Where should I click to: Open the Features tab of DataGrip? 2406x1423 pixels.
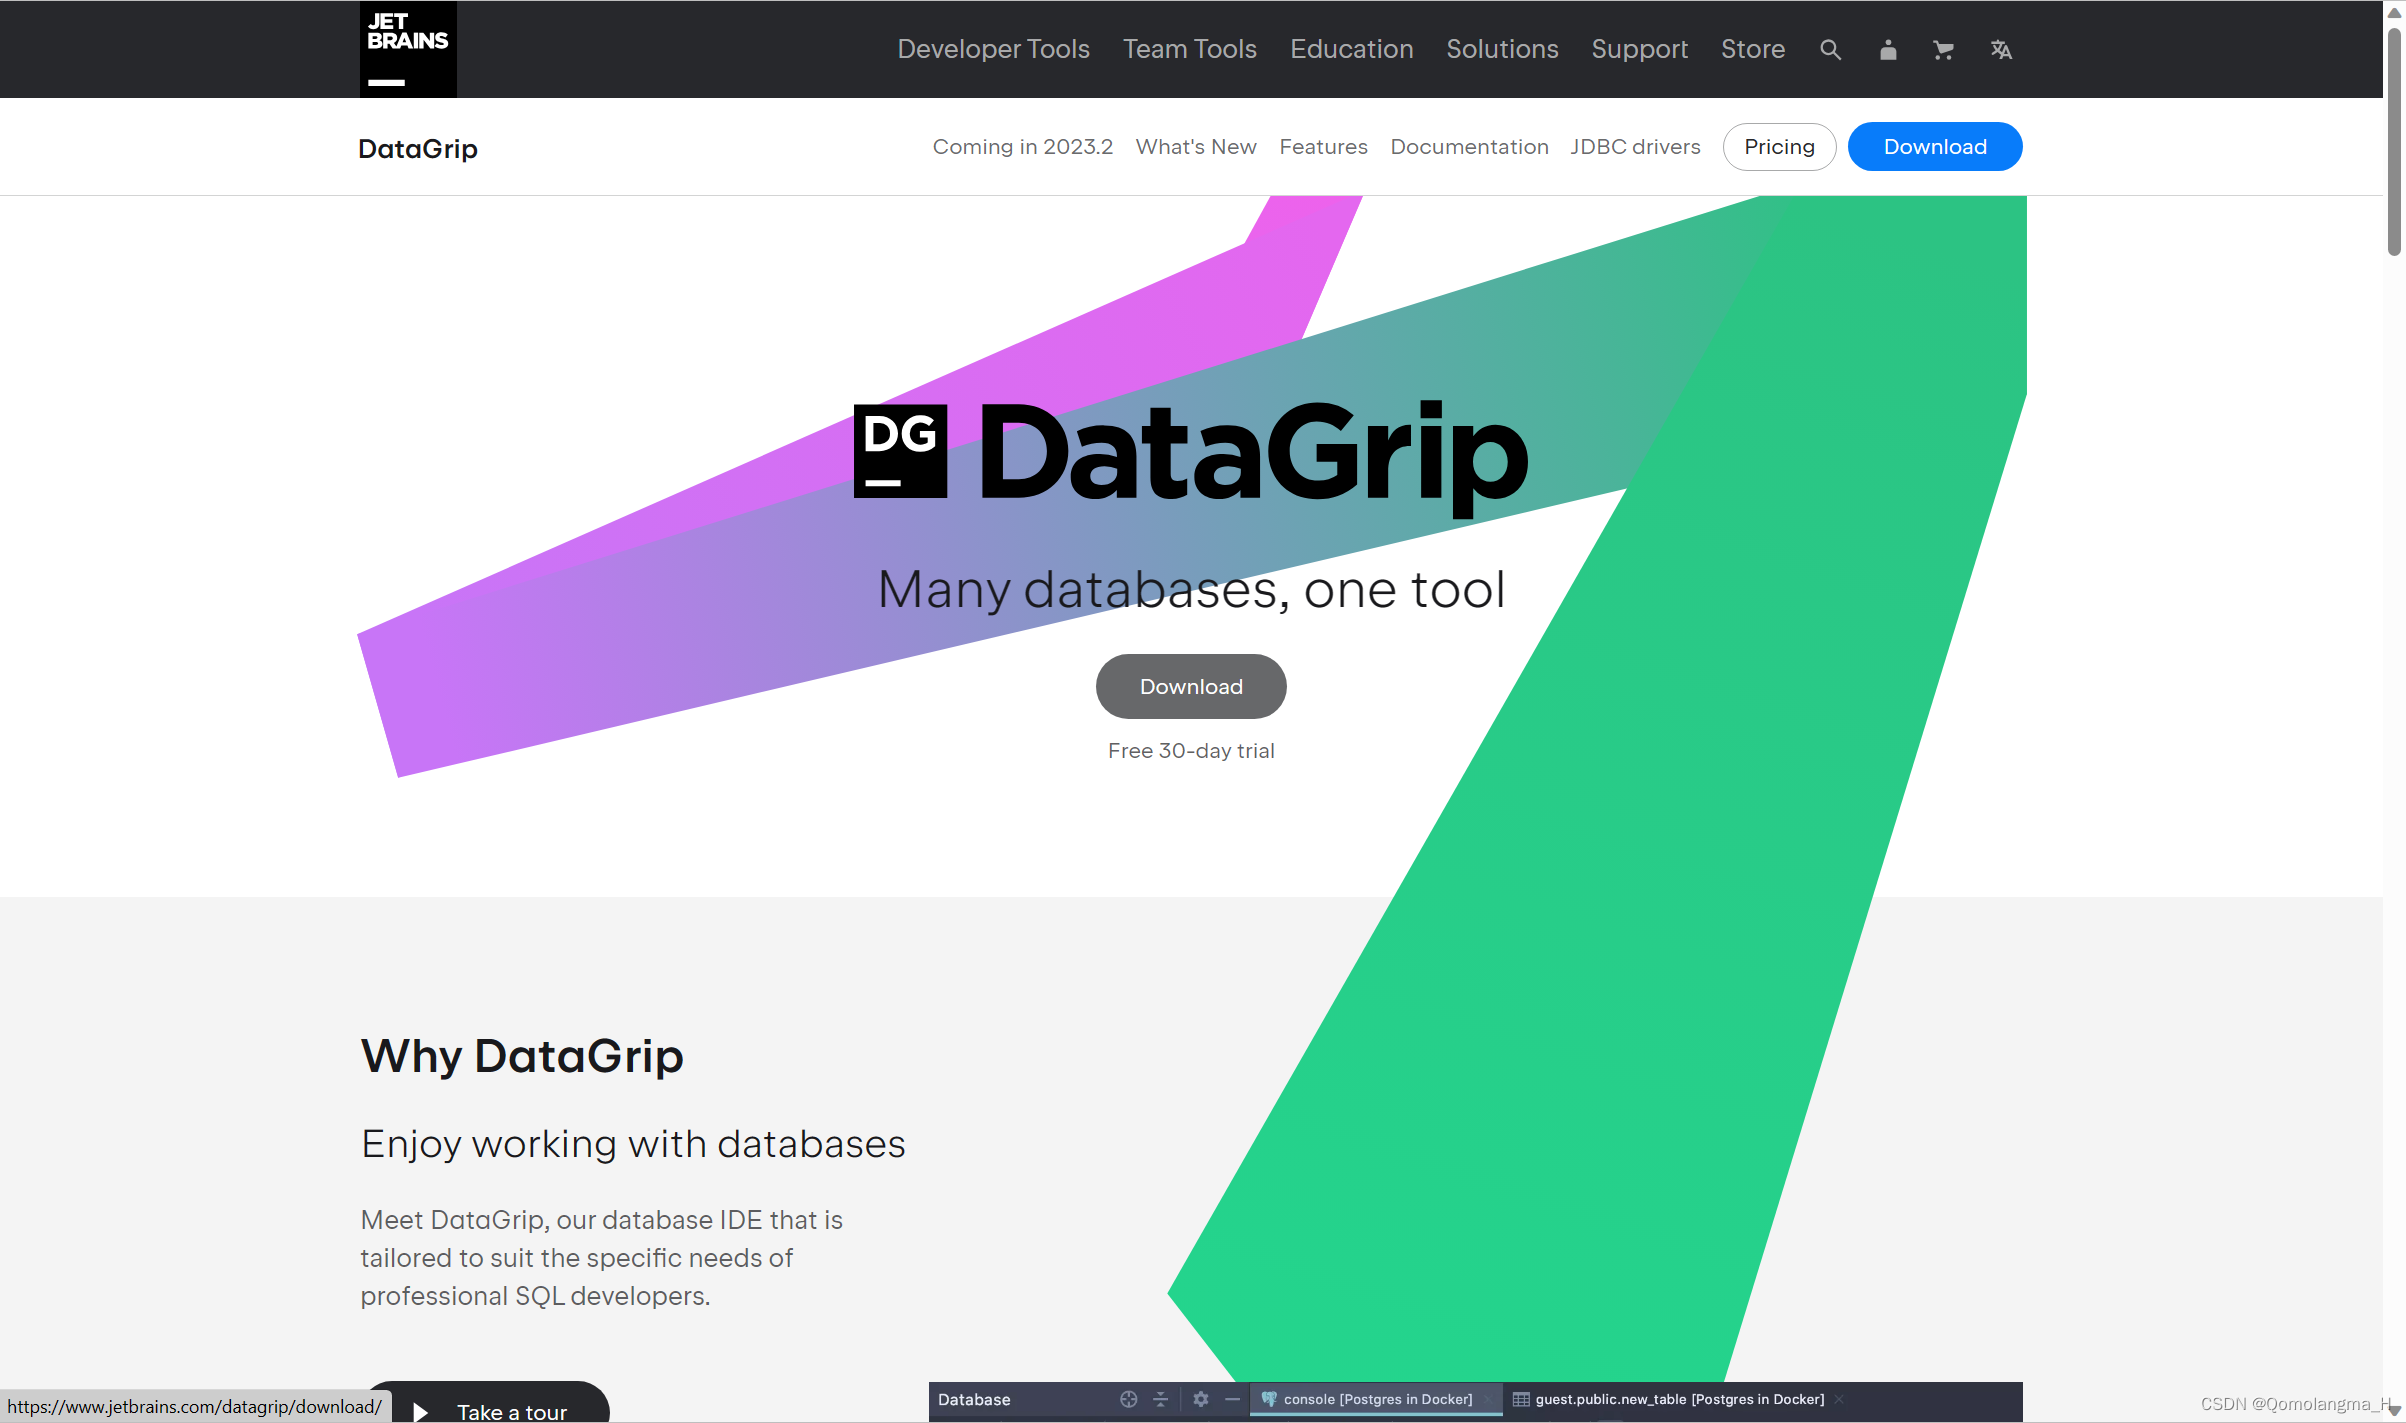tap(1323, 147)
